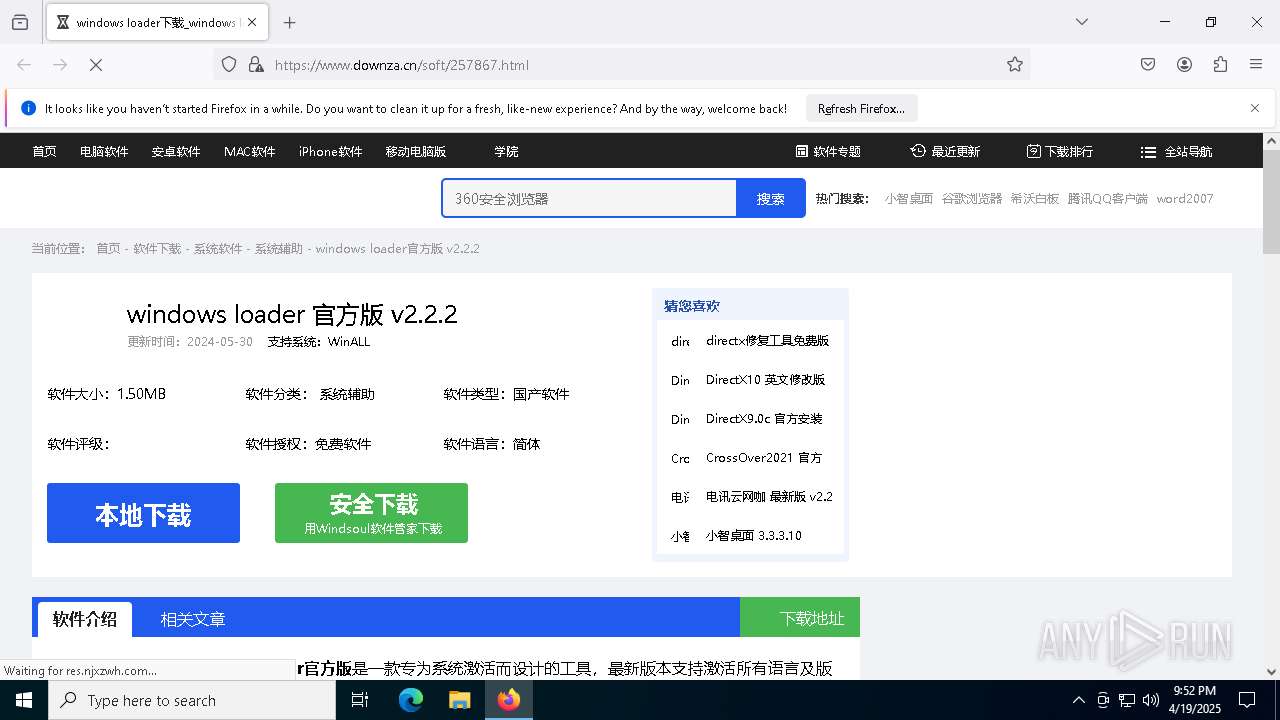The height and width of the screenshot is (720, 1280).
Task: Open the Firefox hamburger menu
Action: pyautogui.click(x=1256, y=65)
